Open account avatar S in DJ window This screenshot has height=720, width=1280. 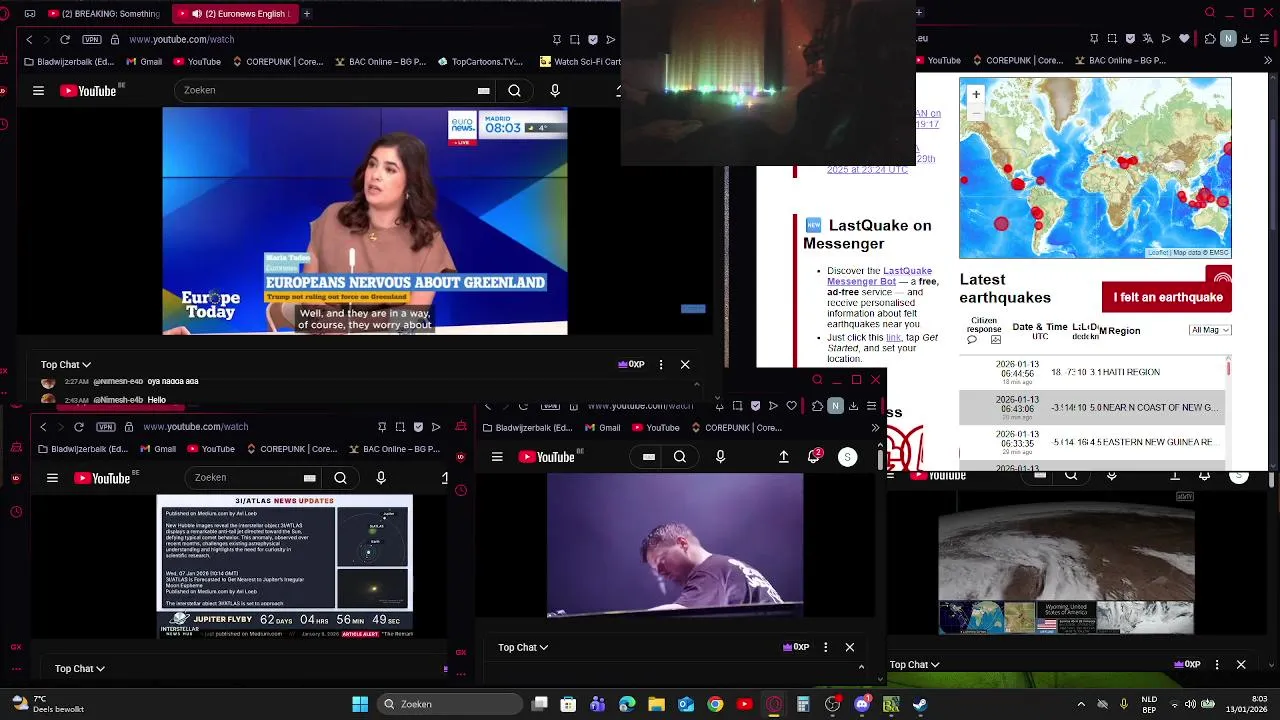[847, 457]
